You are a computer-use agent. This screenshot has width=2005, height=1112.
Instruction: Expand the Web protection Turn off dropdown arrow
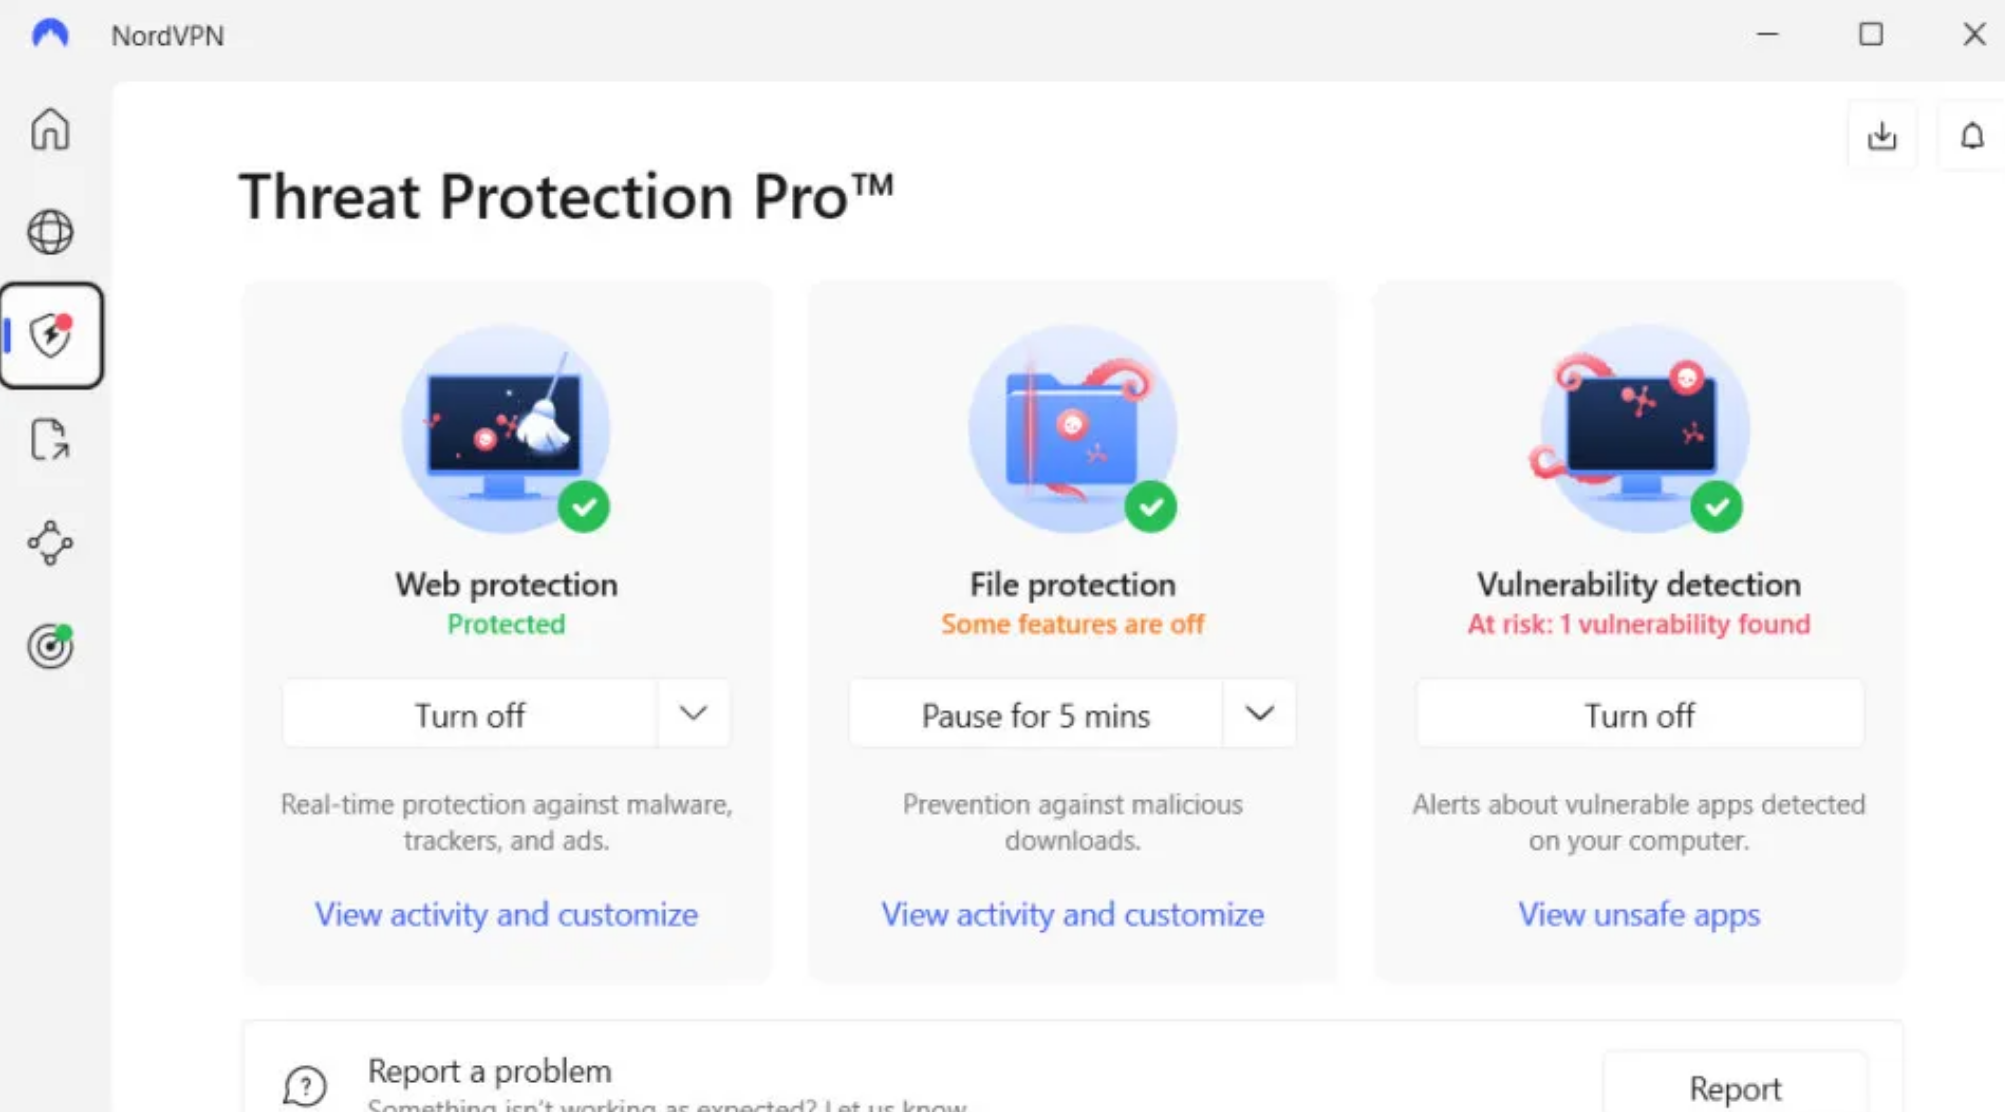click(x=693, y=714)
